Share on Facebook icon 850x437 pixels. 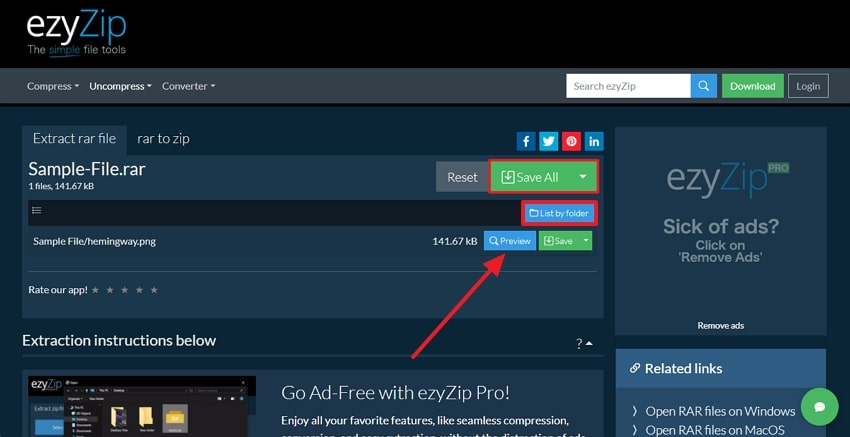[x=526, y=142]
